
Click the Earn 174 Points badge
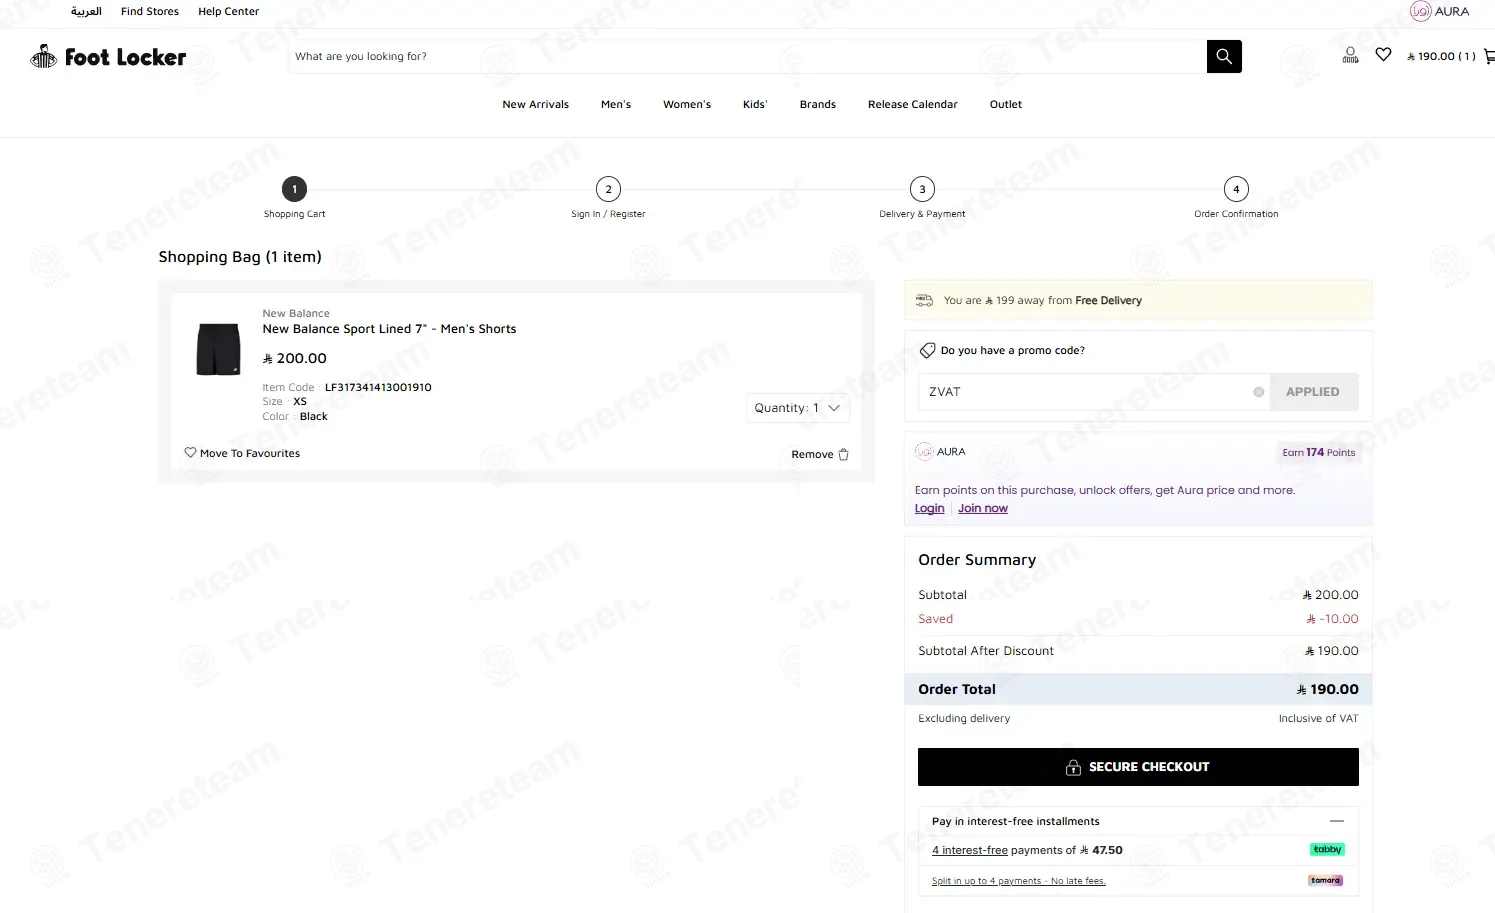1319,452
